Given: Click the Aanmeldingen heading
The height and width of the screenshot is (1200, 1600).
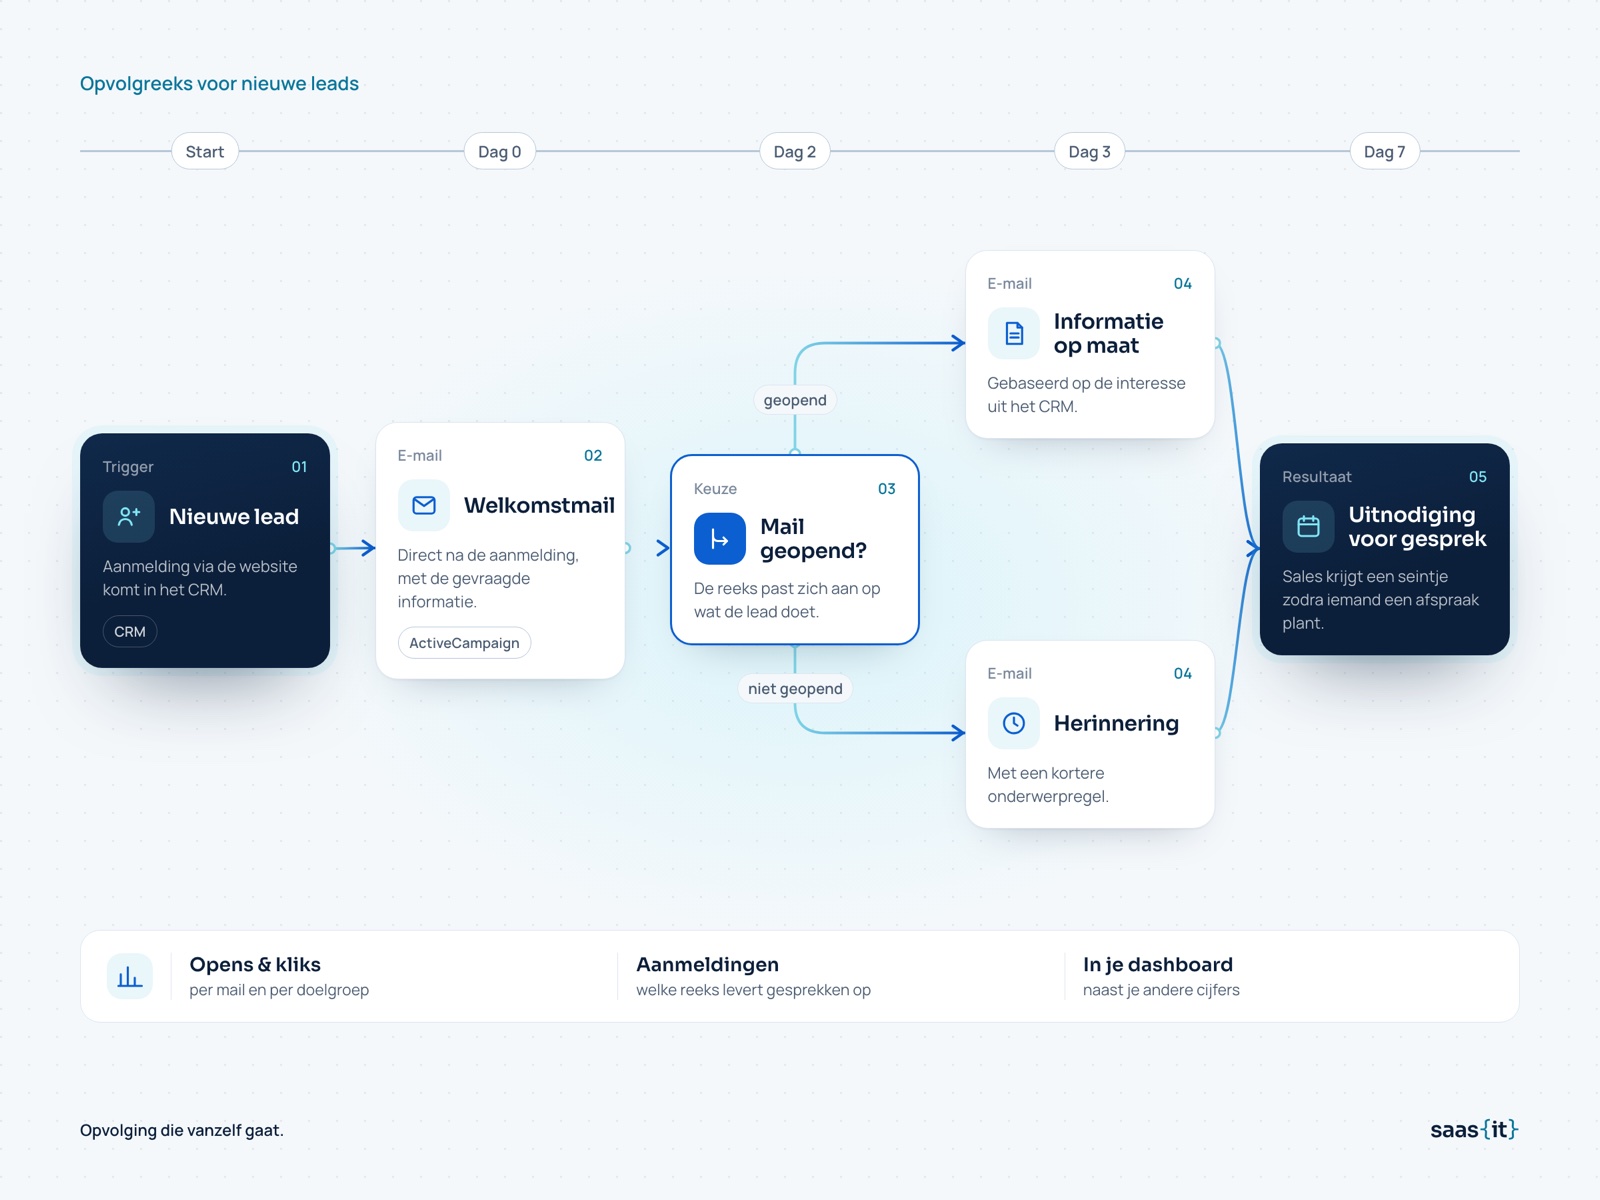Looking at the screenshot, I should pyautogui.click(x=707, y=964).
